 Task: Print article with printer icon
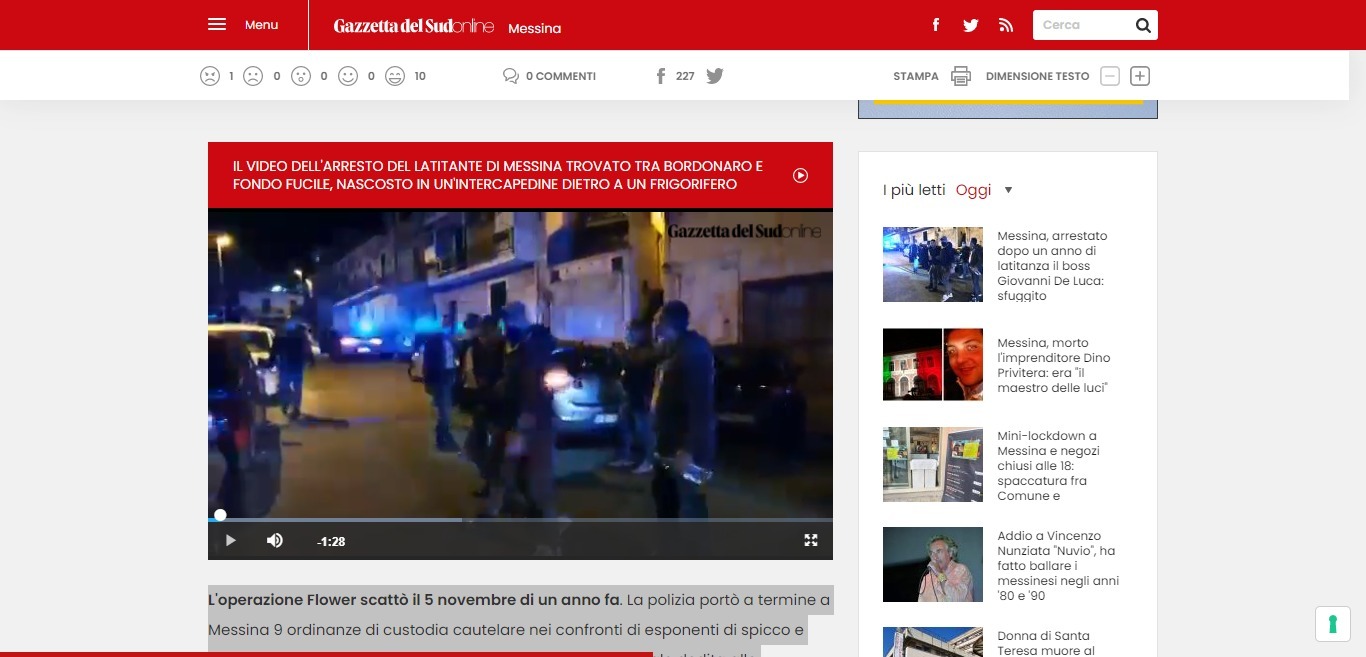pyautogui.click(x=961, y=76)
